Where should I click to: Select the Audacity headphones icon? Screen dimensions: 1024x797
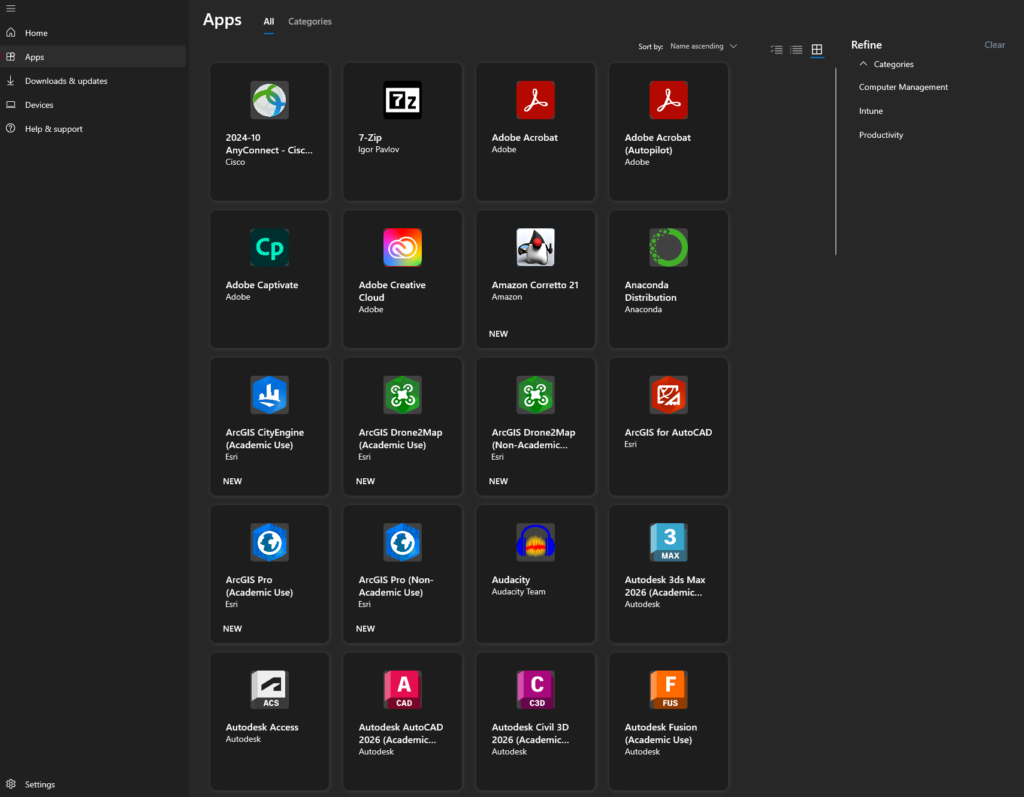coord(535,543)
